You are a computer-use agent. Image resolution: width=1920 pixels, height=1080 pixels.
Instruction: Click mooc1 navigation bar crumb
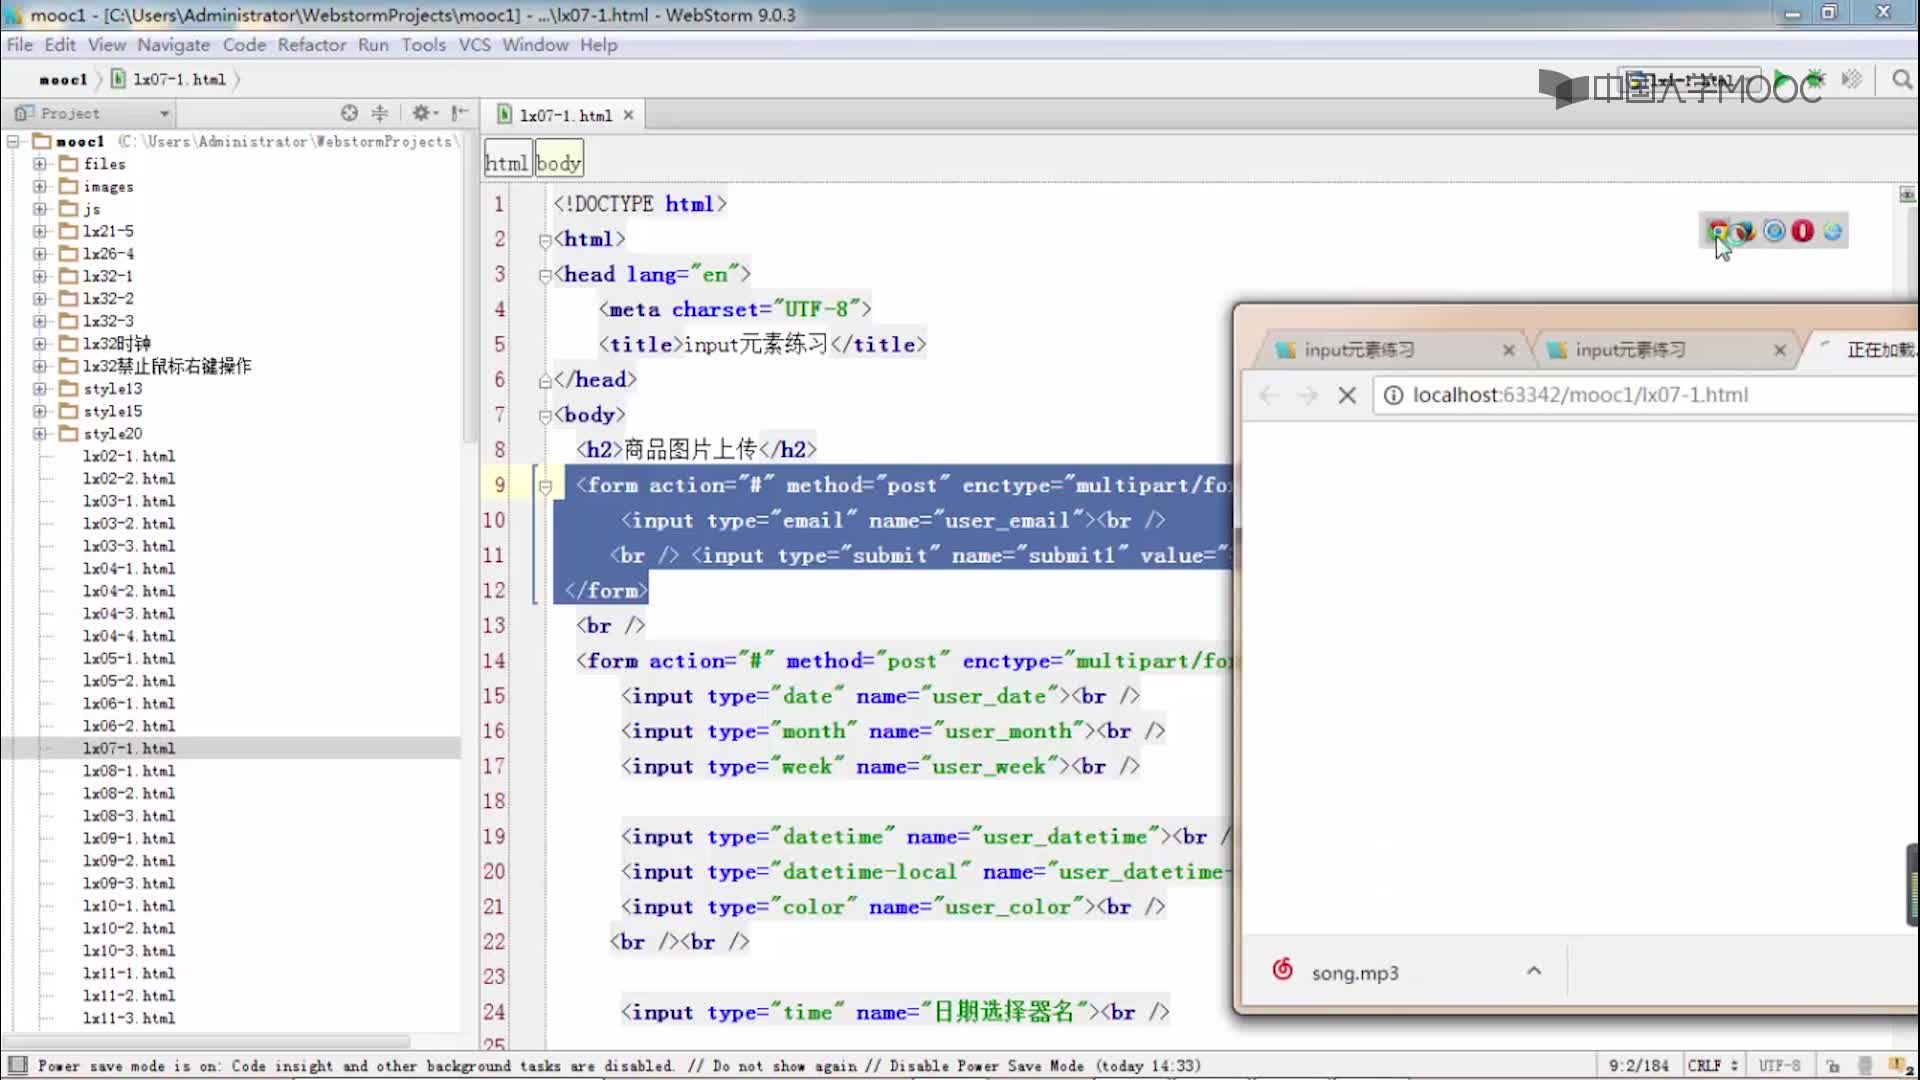click(63, 79)
